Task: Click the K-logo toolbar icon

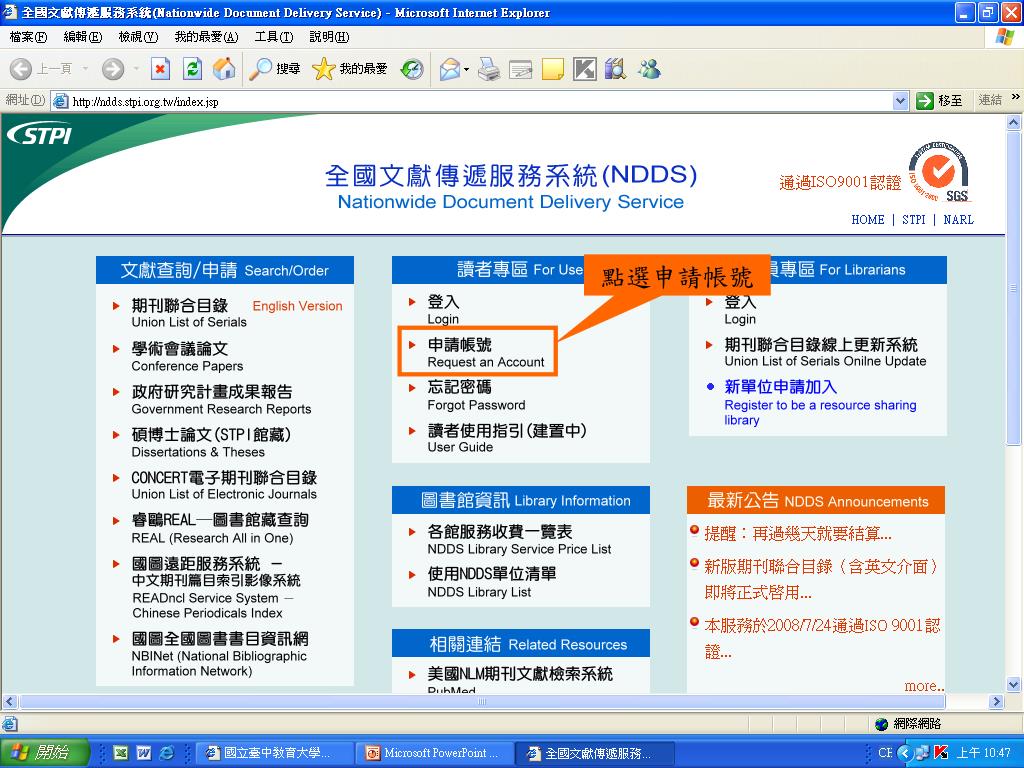Action: click(x=584, y=69)
